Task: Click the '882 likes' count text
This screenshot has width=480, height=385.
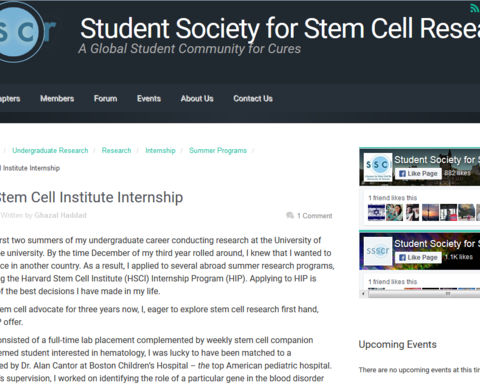Action: [x=457, y=173]
